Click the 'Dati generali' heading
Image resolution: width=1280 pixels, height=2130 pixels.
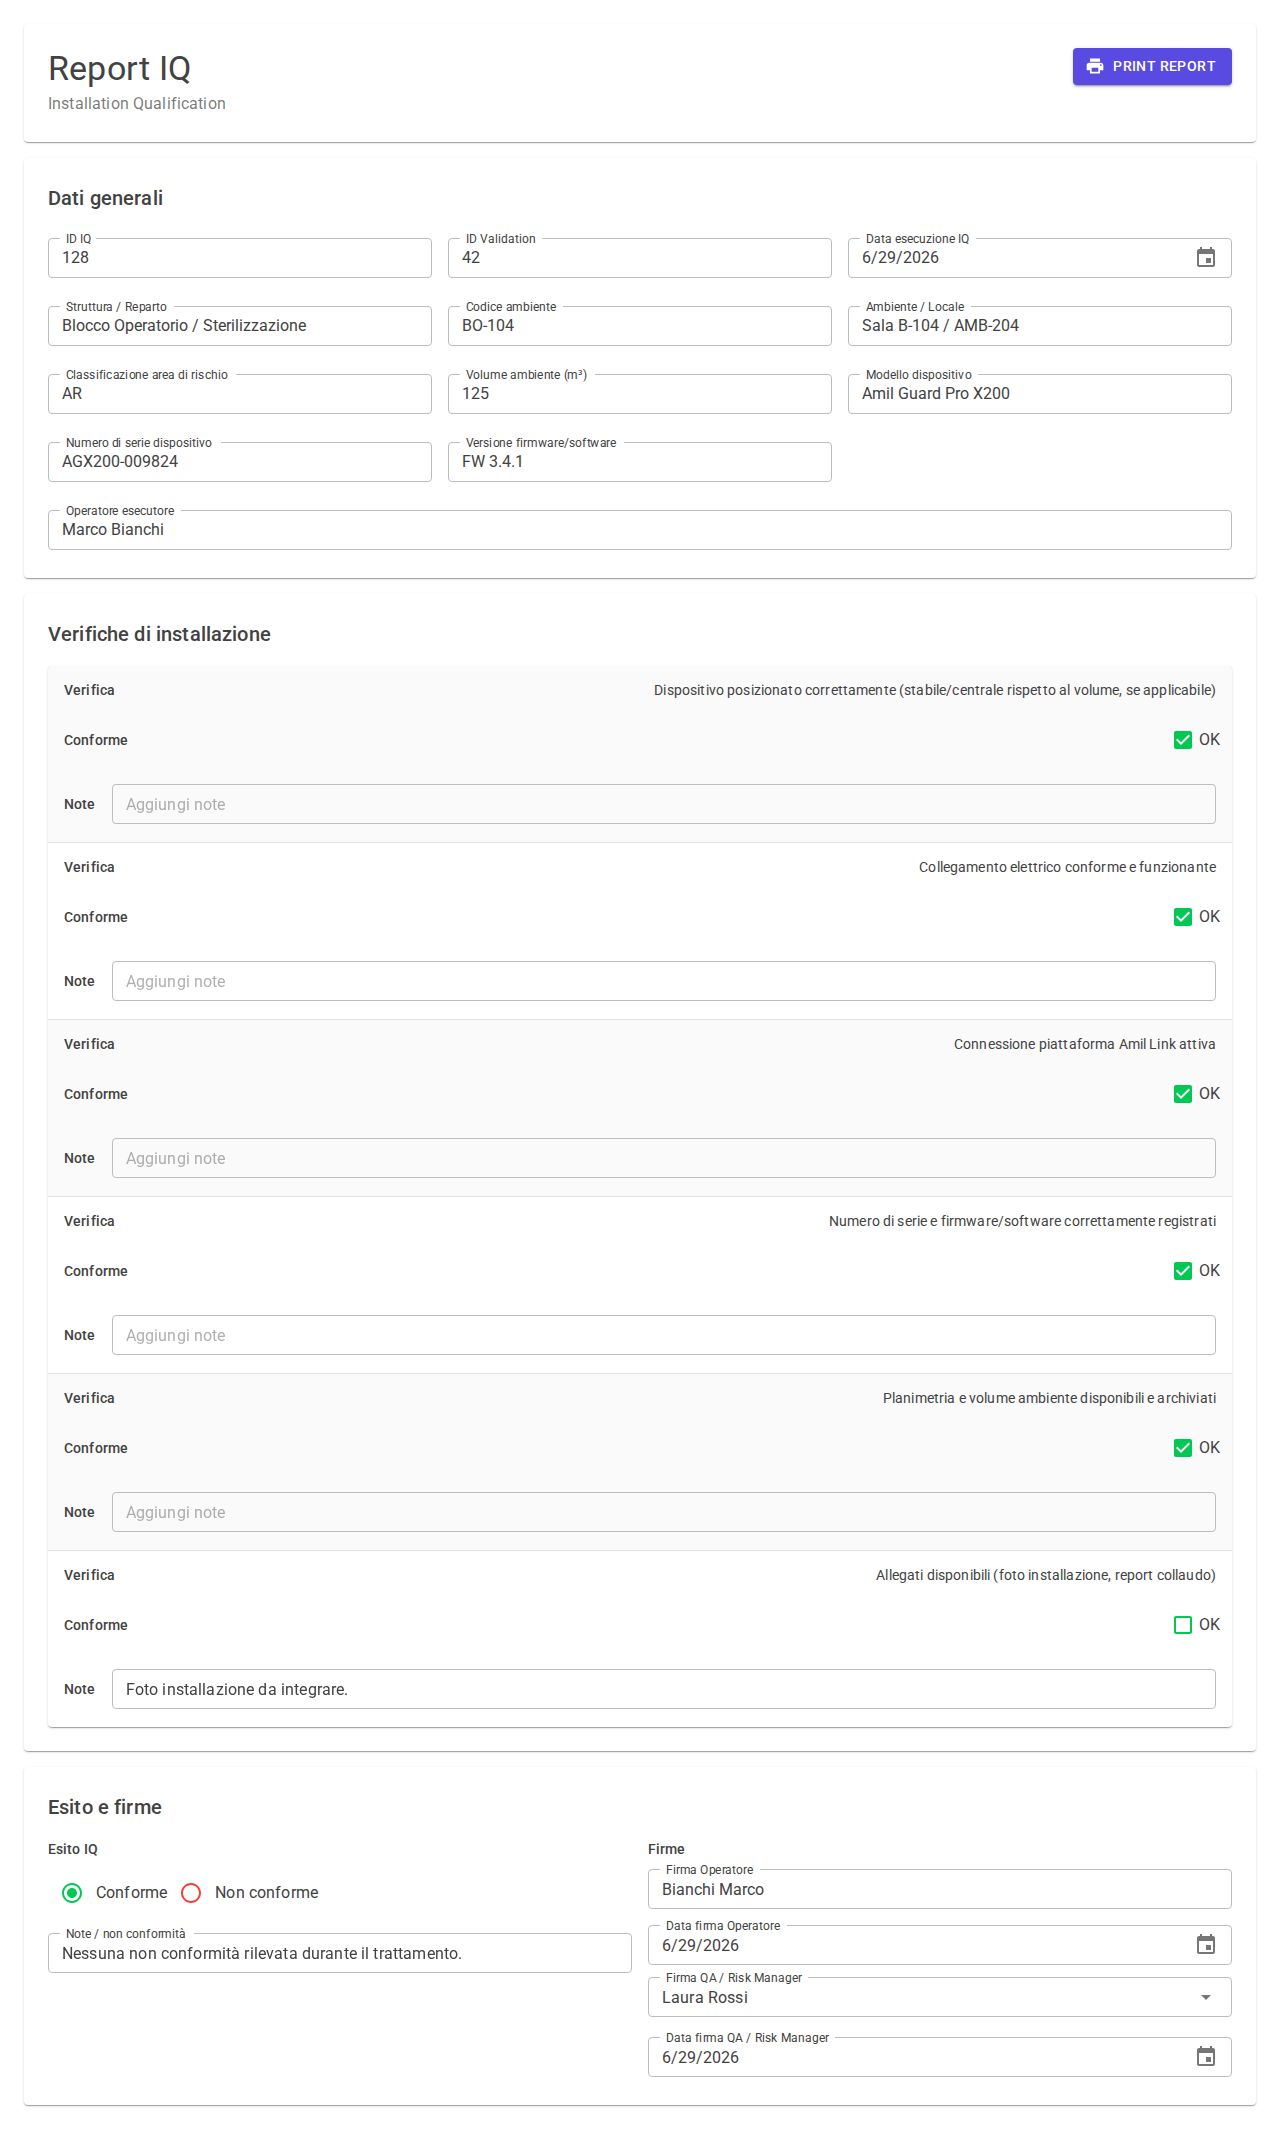point(105,198)
